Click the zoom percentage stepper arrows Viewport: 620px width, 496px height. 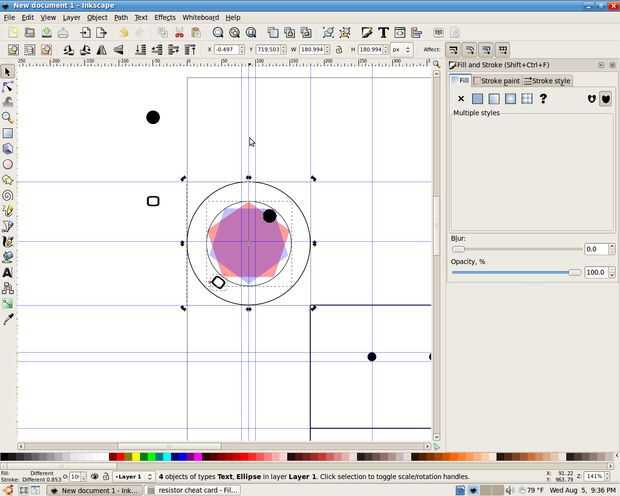pos(607,476)
